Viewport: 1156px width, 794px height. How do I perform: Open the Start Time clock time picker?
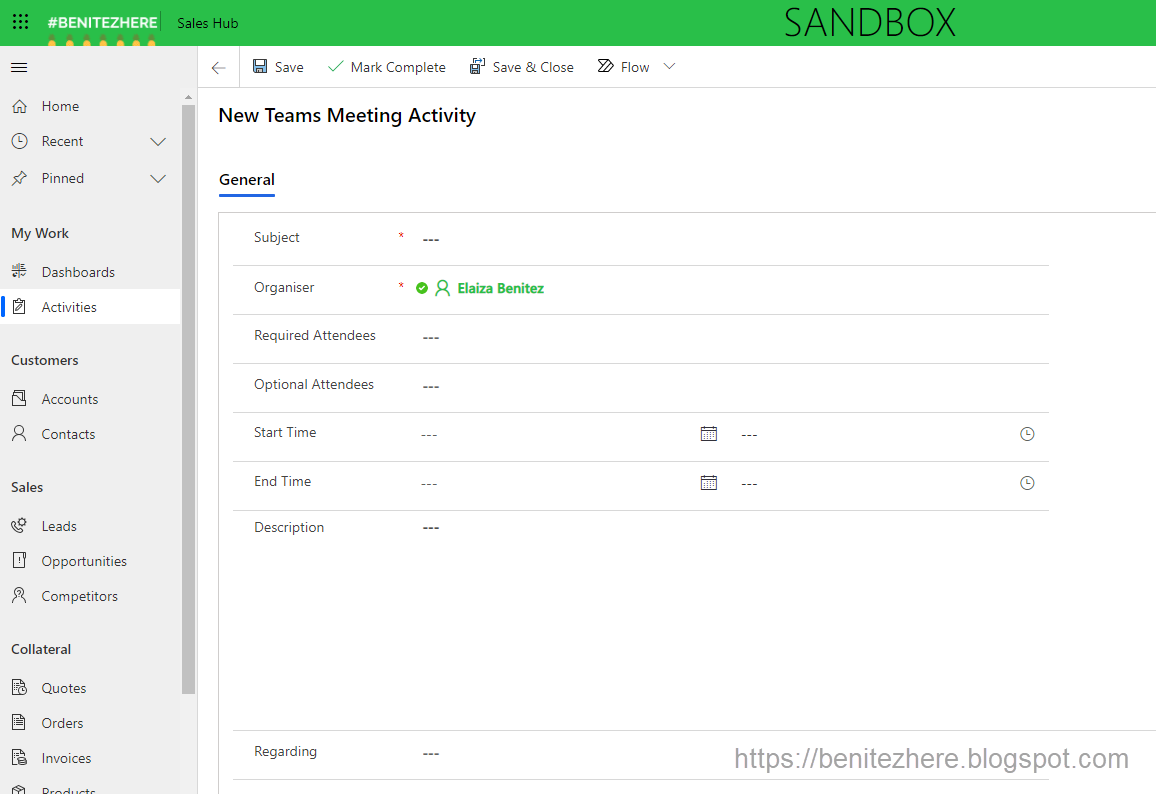click(x=1027, y=433)
